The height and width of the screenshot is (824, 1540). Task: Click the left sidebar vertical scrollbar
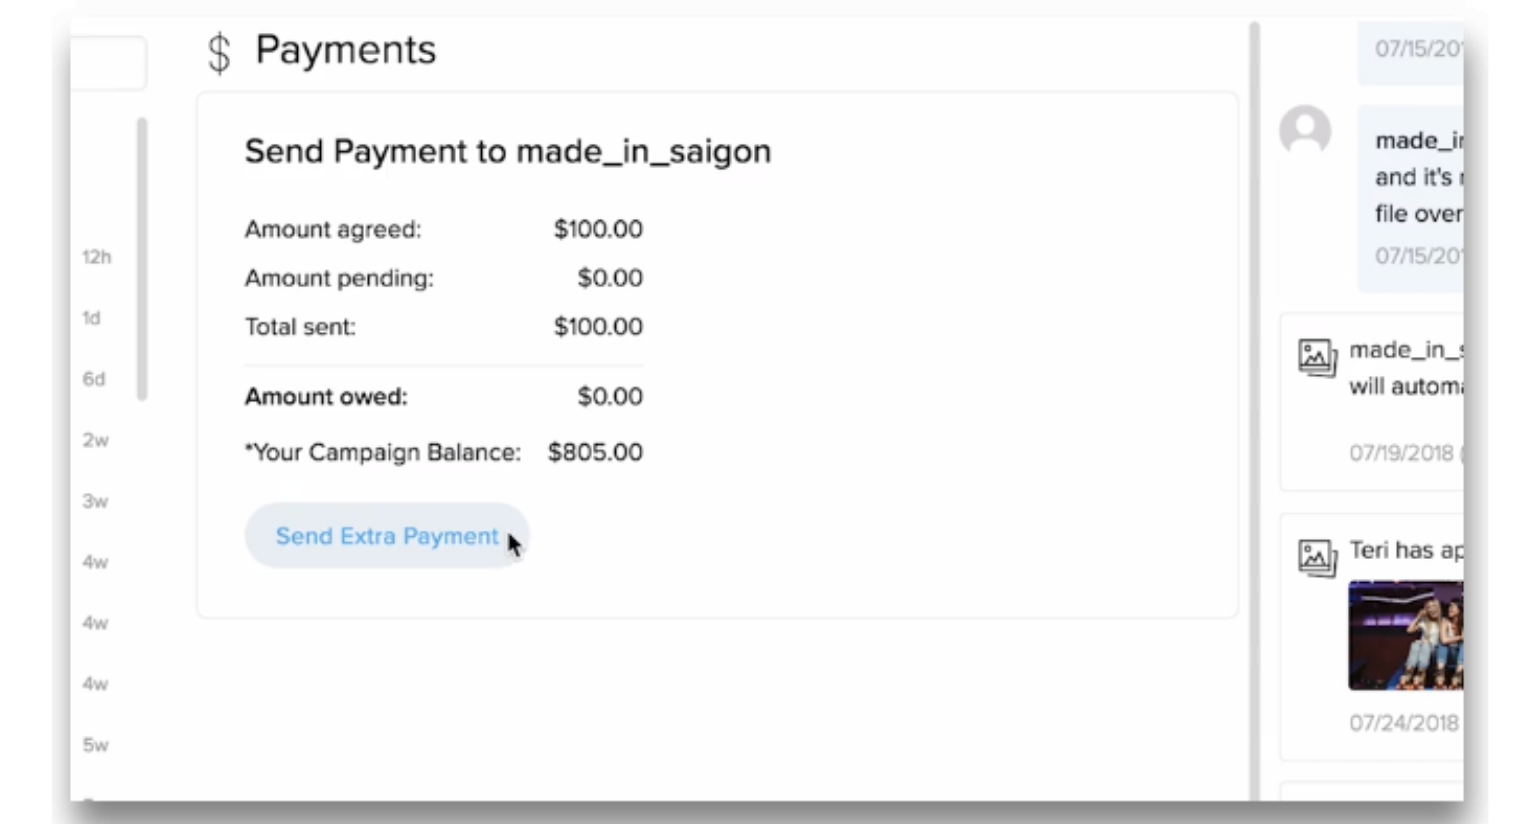pos(142,258)
